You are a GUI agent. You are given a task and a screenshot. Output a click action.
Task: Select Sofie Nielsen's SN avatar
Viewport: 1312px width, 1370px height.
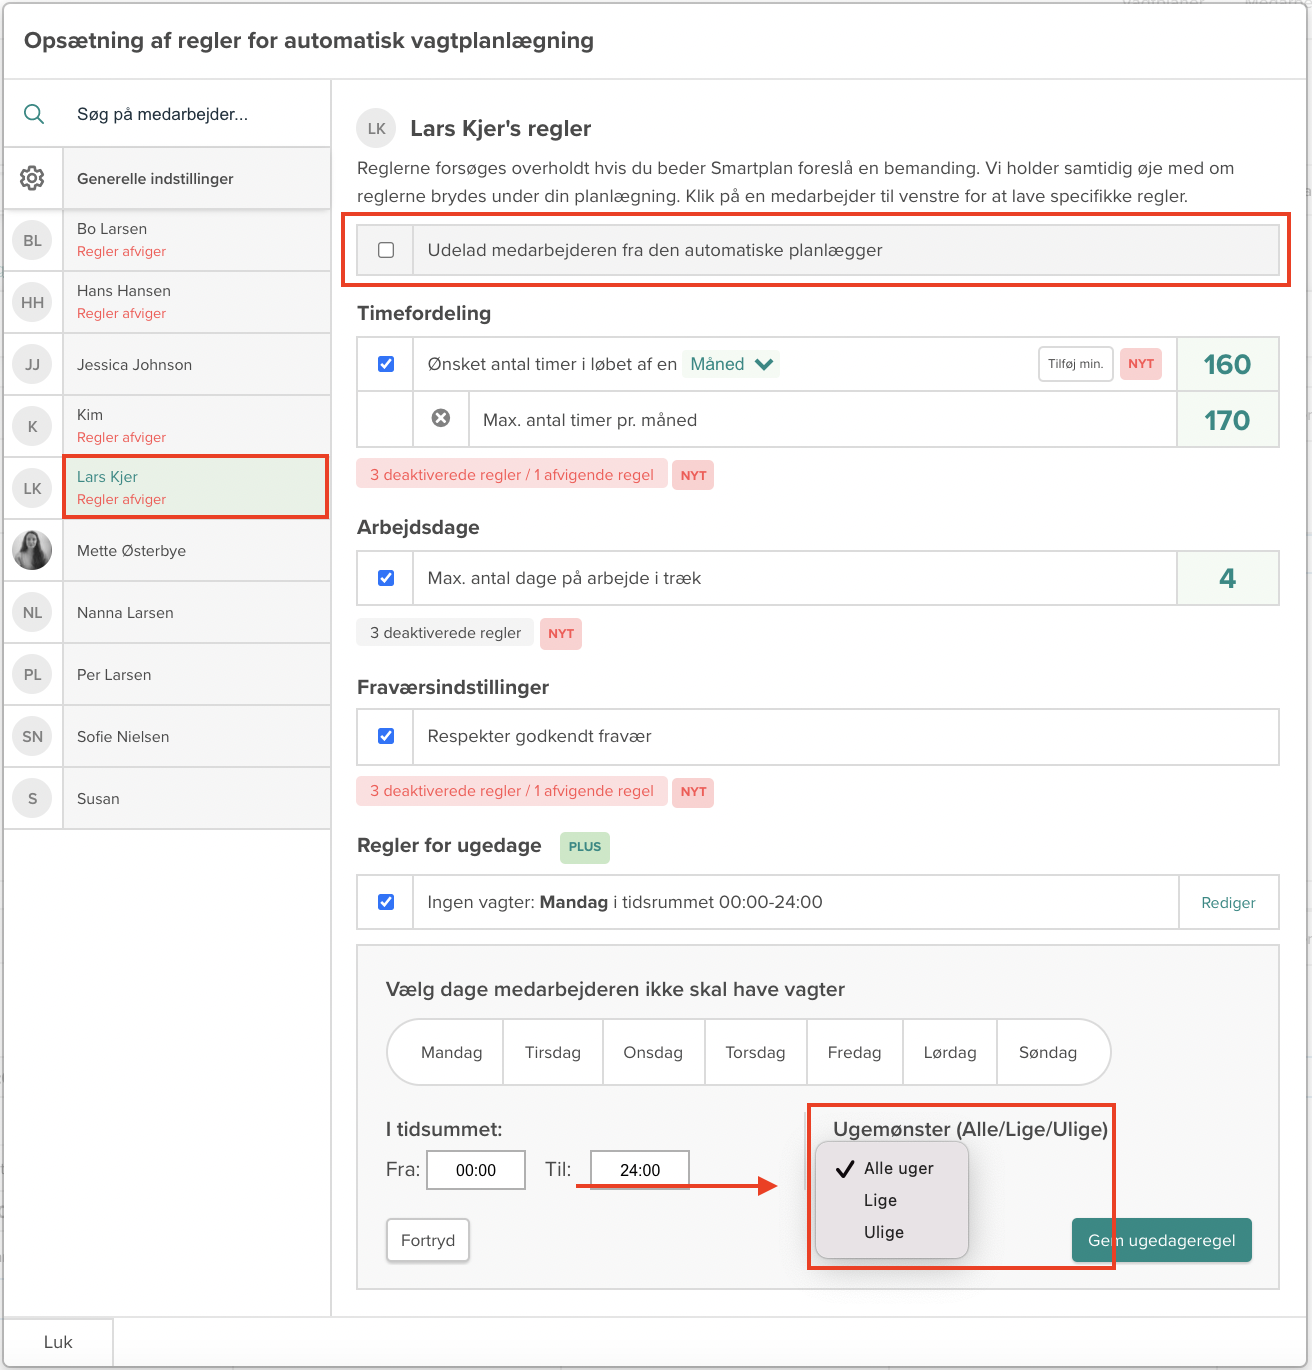tap(32, 736)
